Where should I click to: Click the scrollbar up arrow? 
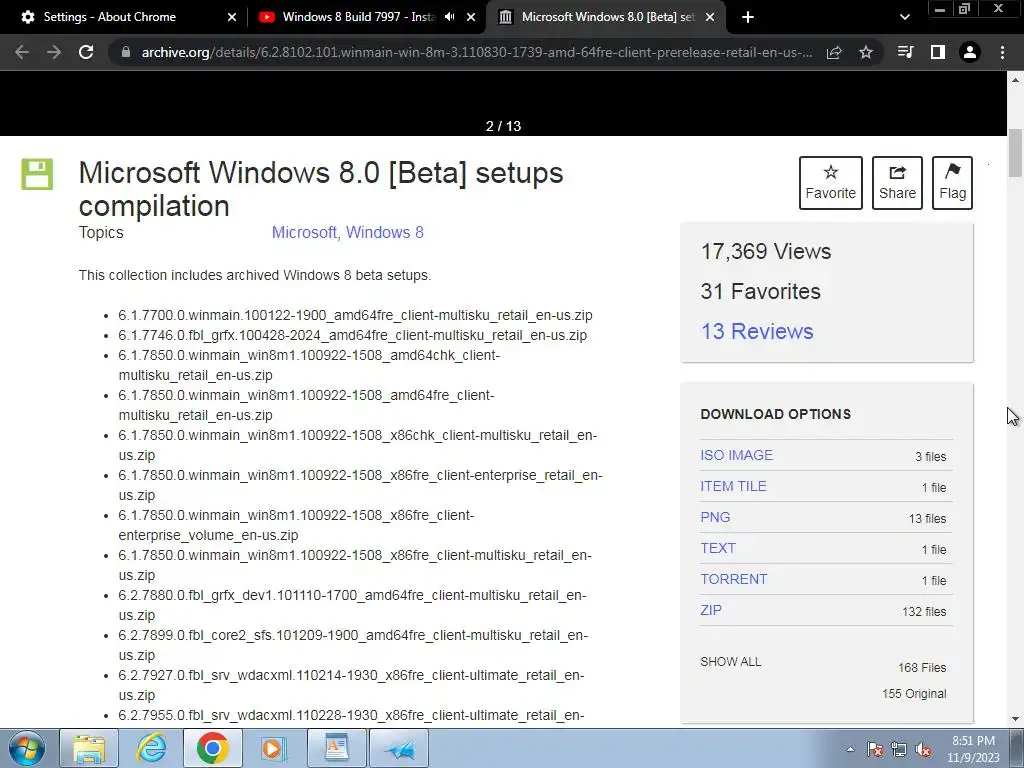[x=1015, y=80]
